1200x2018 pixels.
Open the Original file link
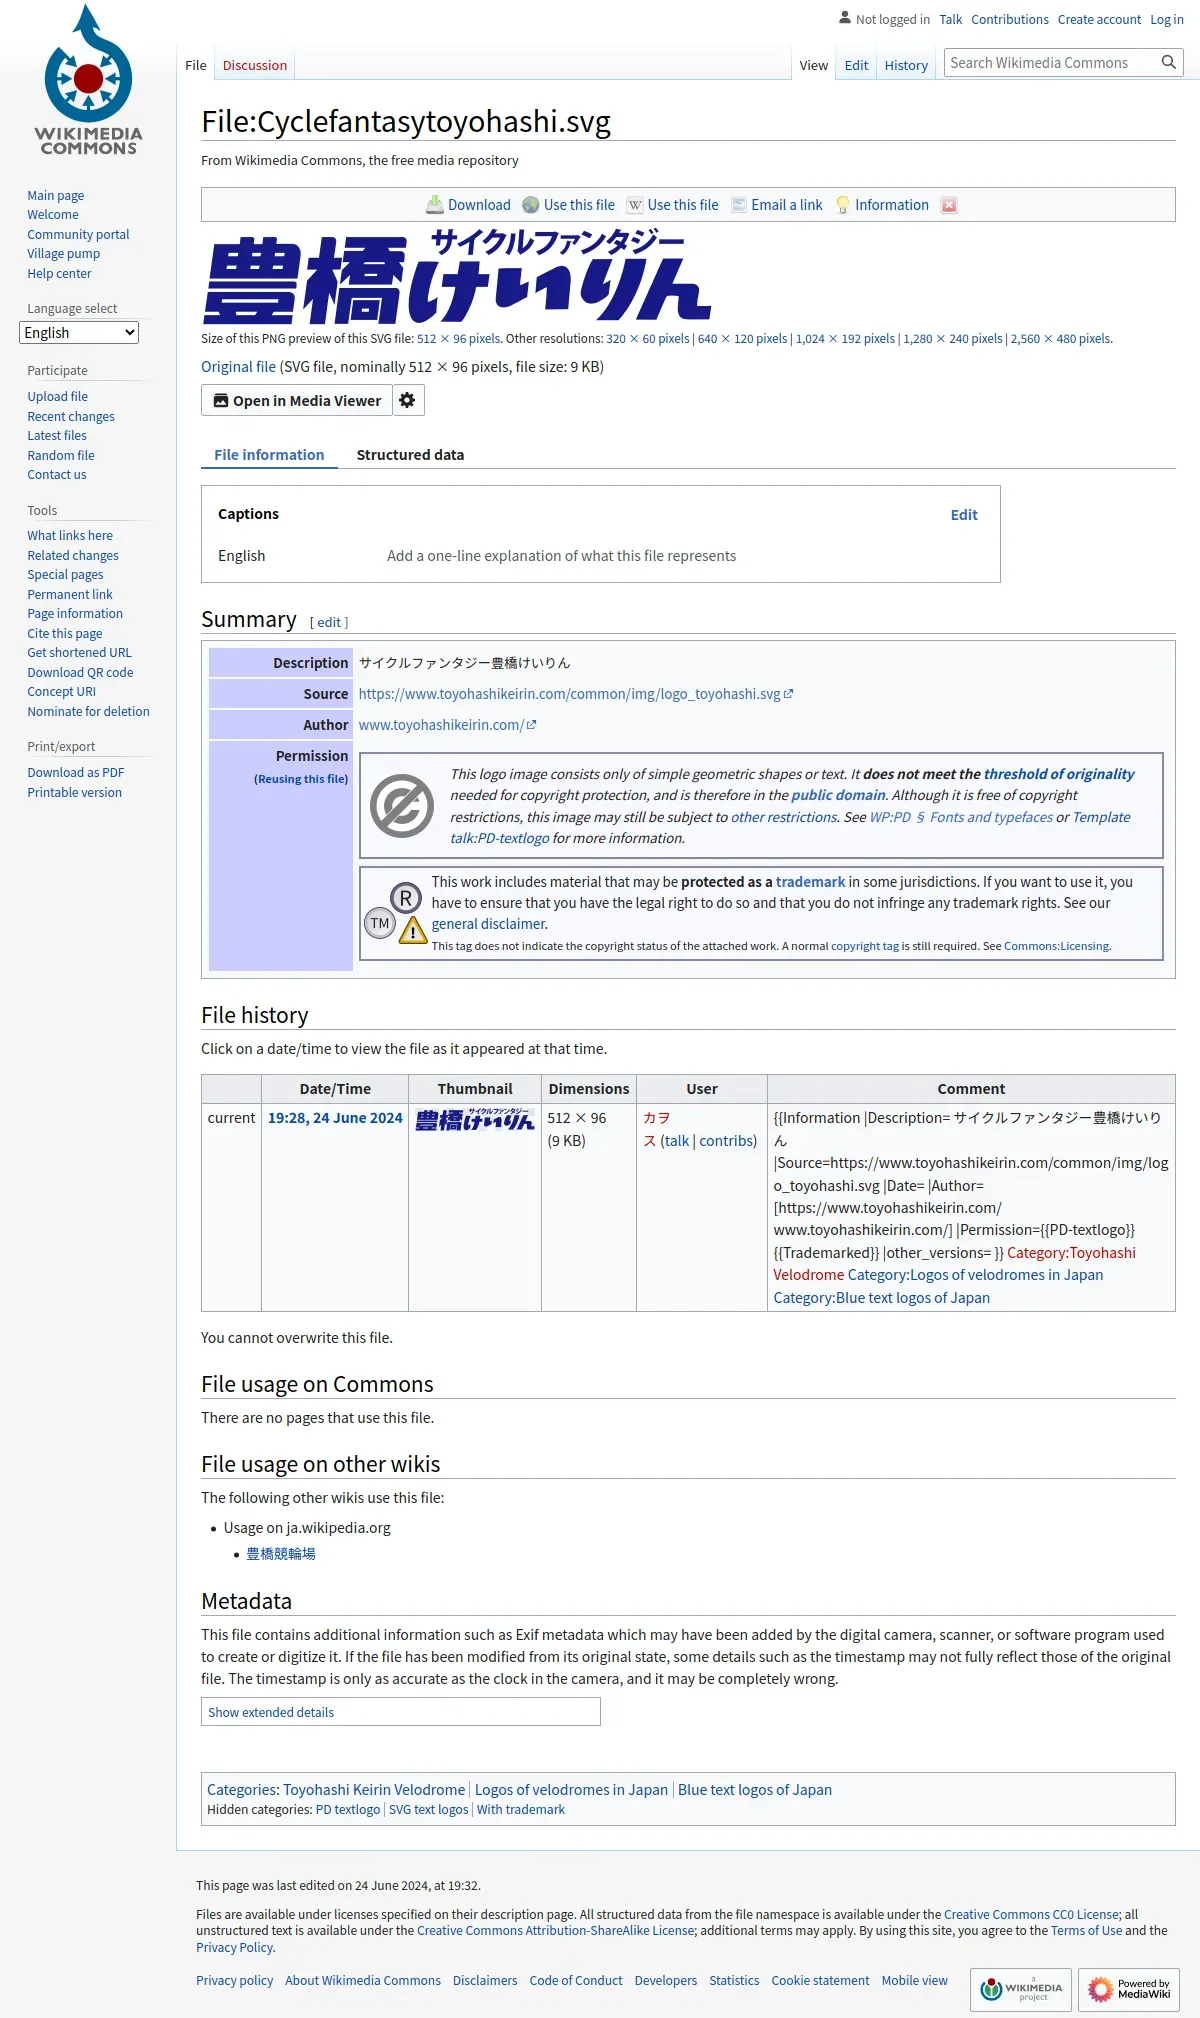click(238, 367)
